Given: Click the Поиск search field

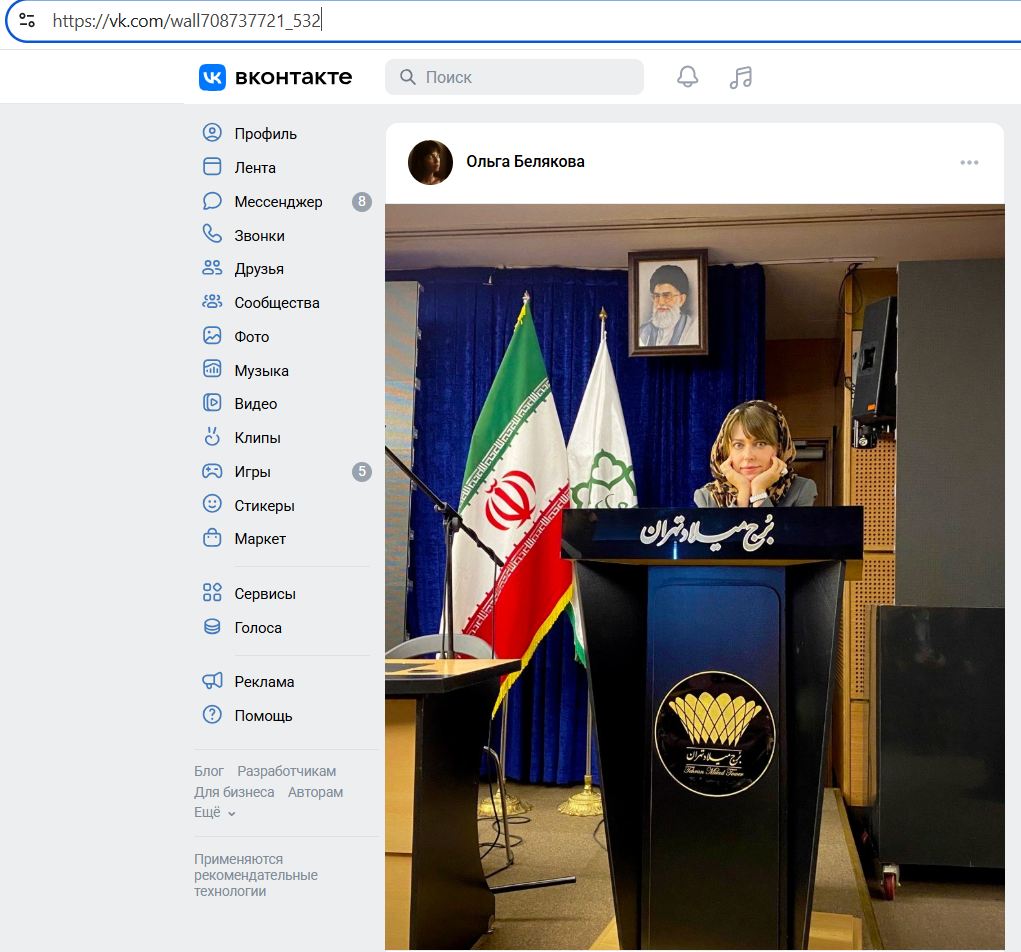Looking at the screenshot, I should tap(514, 76).
